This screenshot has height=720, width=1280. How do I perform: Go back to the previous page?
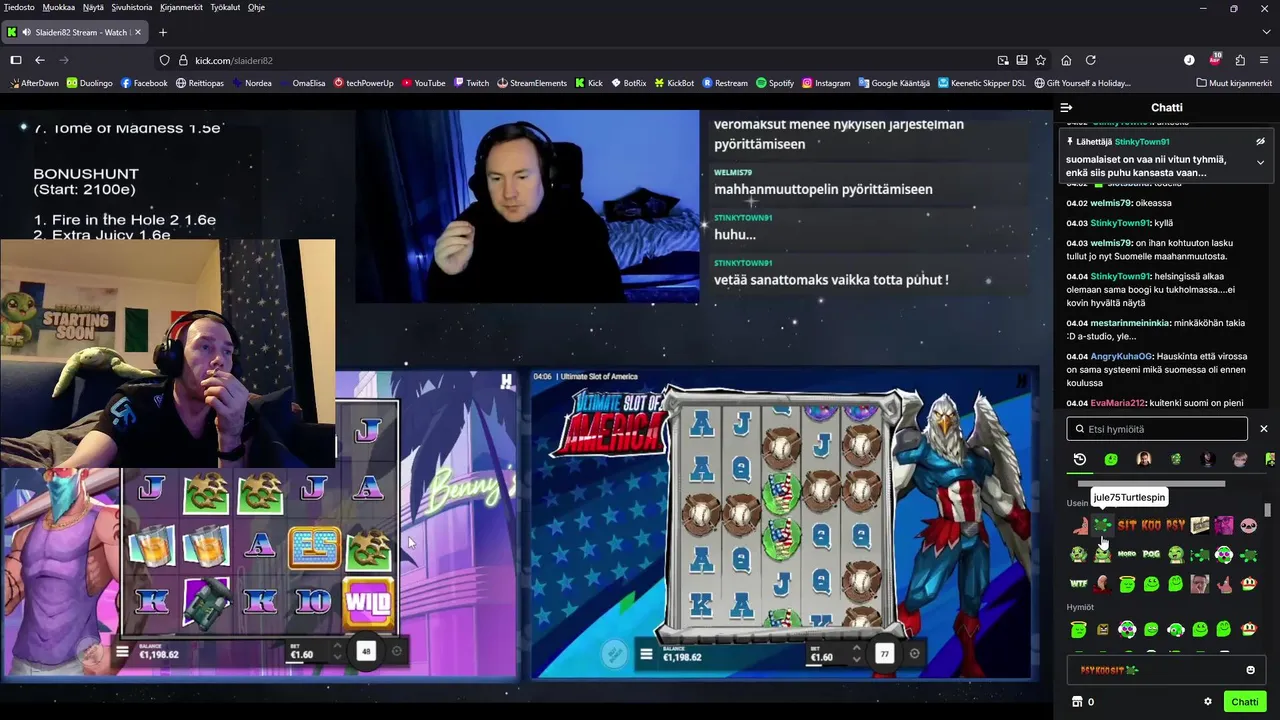(x=40, y=60)
